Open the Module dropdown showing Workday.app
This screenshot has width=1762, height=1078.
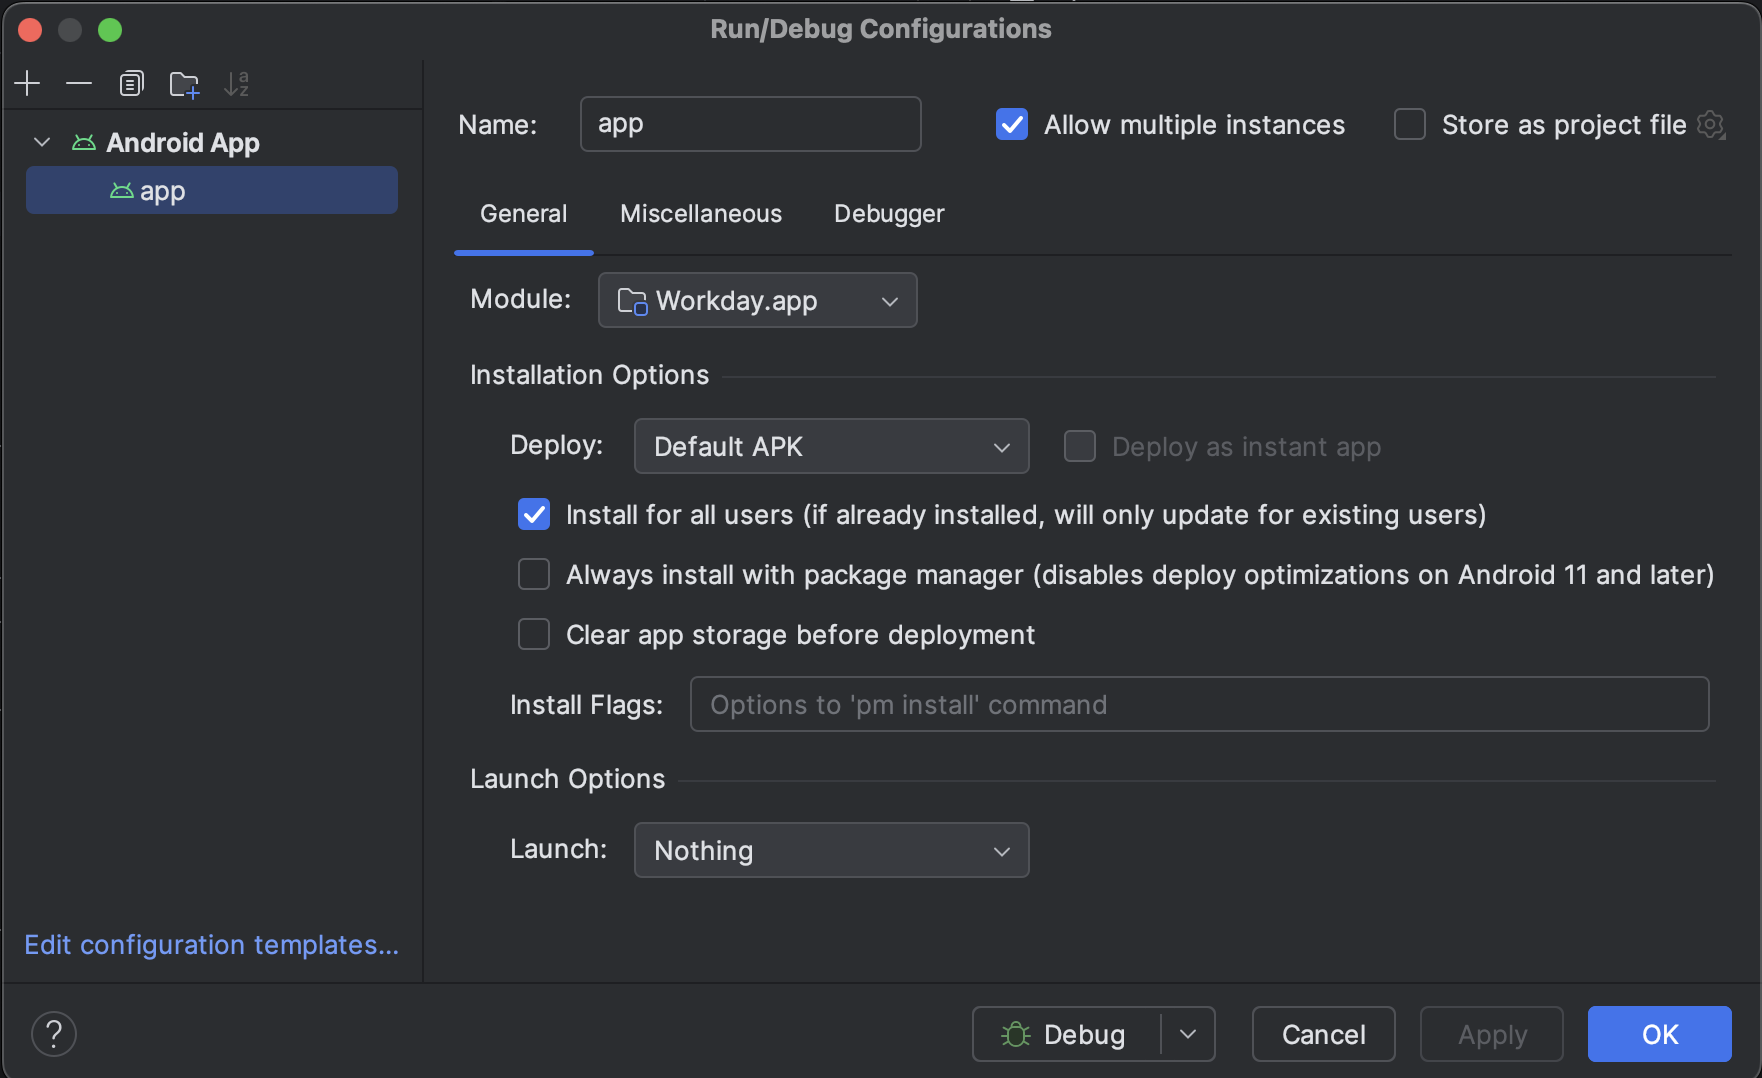point(757,300)
